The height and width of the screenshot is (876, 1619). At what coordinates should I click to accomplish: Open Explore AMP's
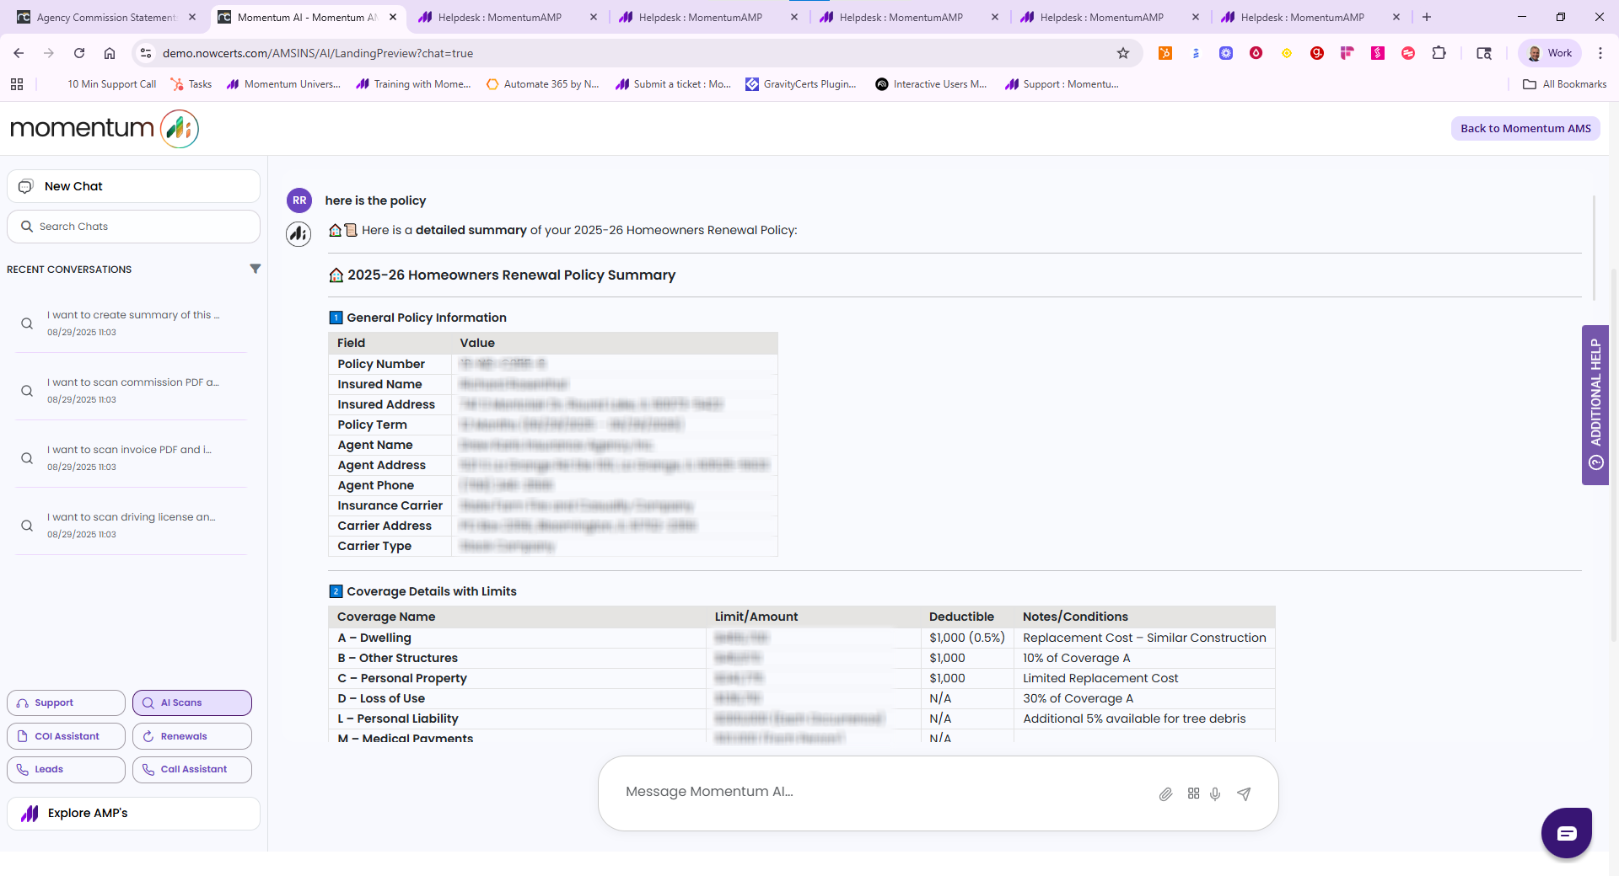[133, 813]
